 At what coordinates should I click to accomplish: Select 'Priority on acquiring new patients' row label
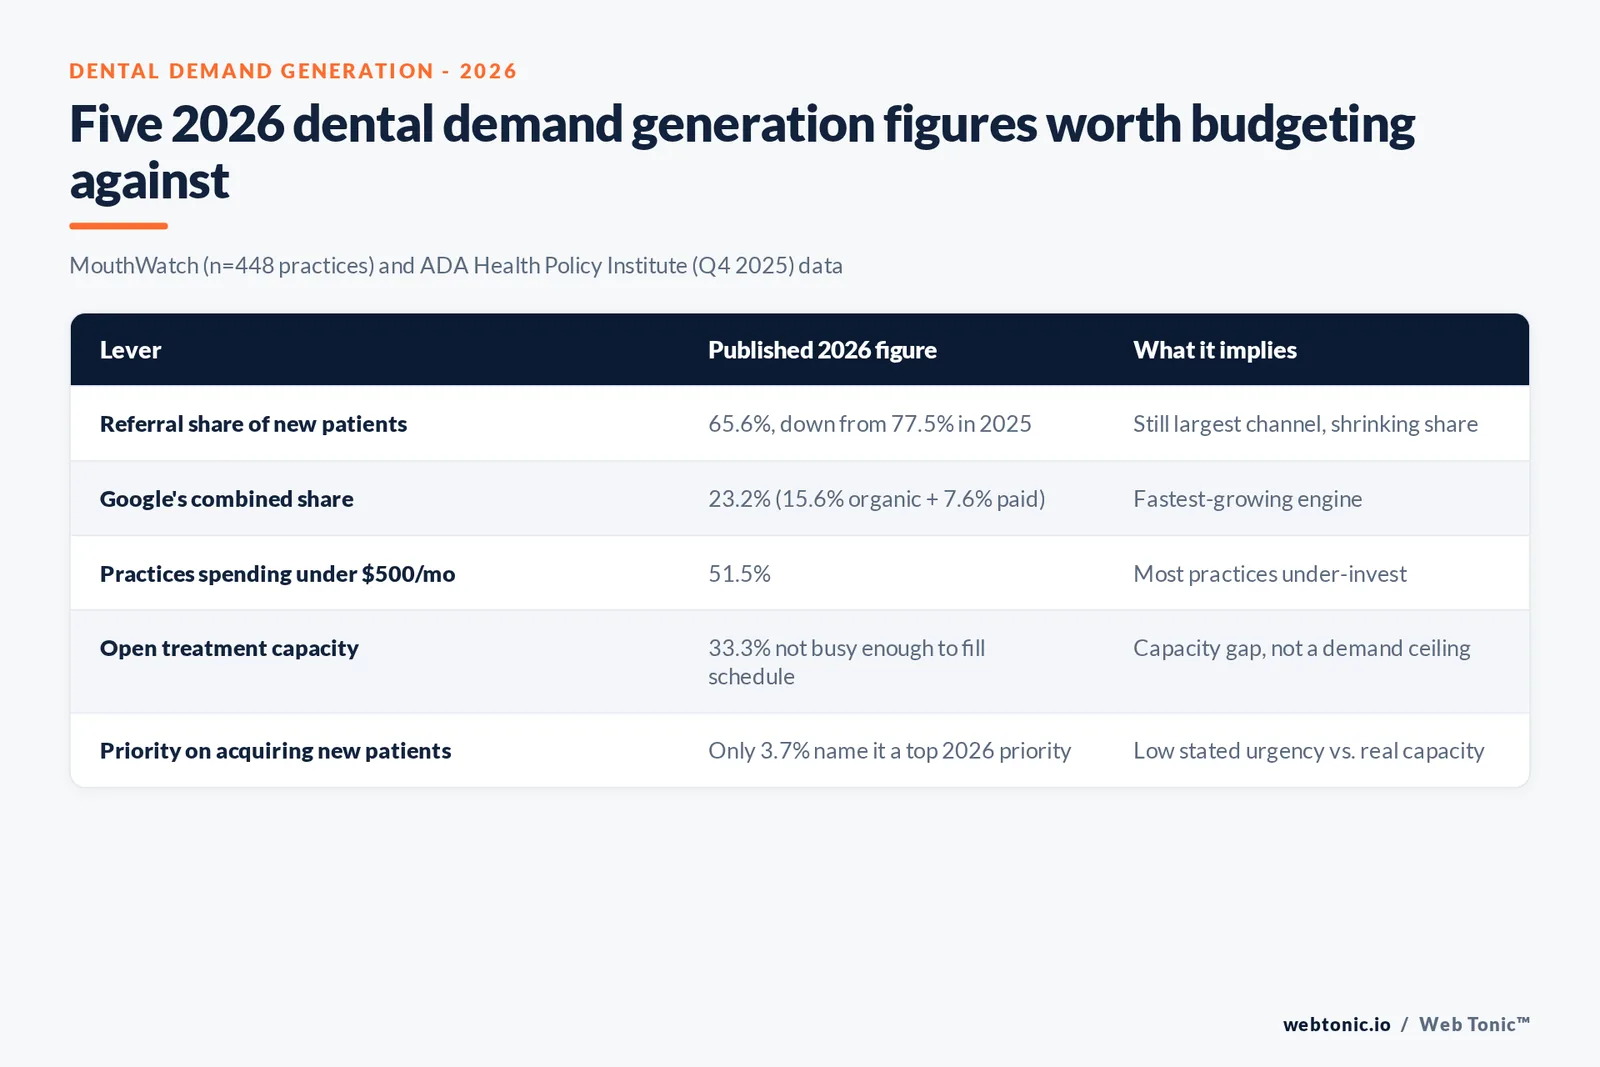pos(275,751)
